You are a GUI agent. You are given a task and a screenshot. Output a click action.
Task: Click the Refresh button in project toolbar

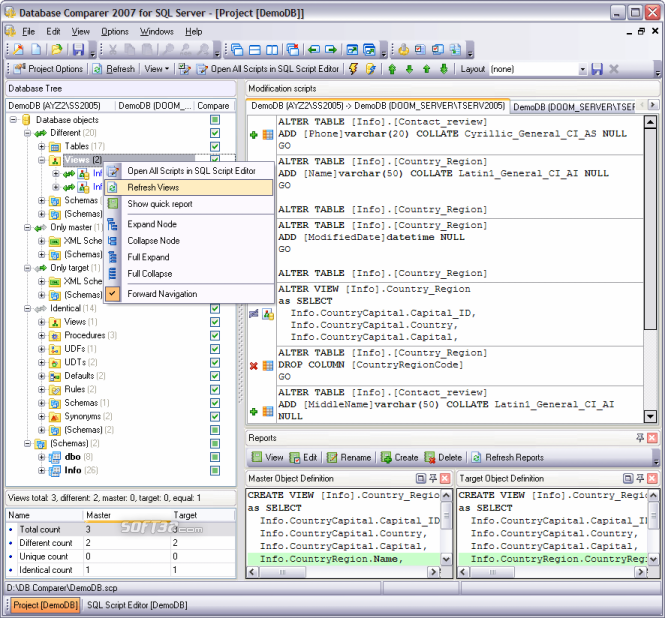point(114,69)
